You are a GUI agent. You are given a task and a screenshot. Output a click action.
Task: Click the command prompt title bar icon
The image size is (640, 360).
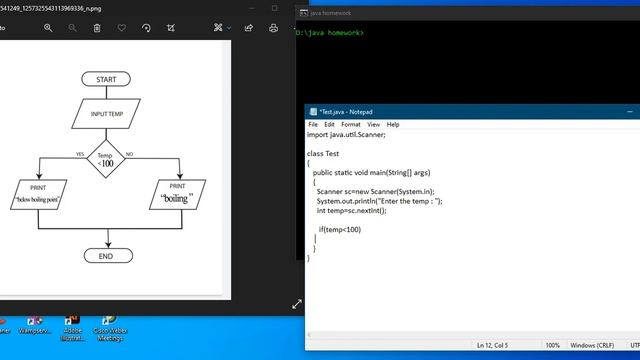coord(303,13)
